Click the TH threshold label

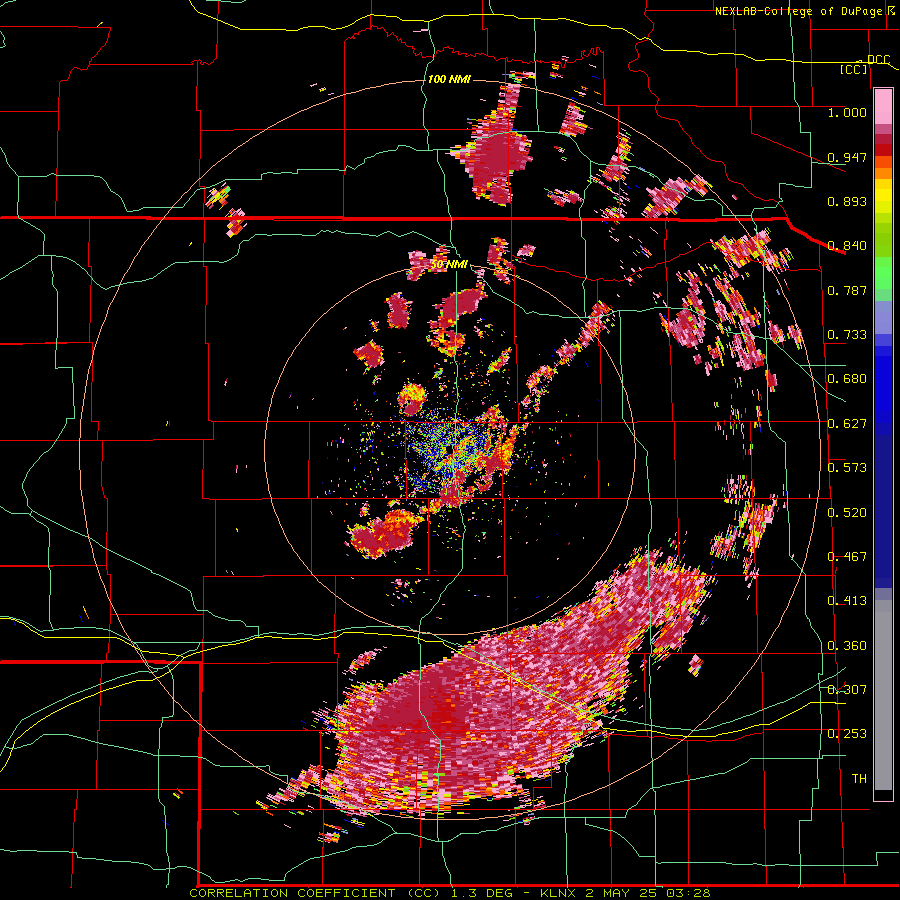pos(859,779)
